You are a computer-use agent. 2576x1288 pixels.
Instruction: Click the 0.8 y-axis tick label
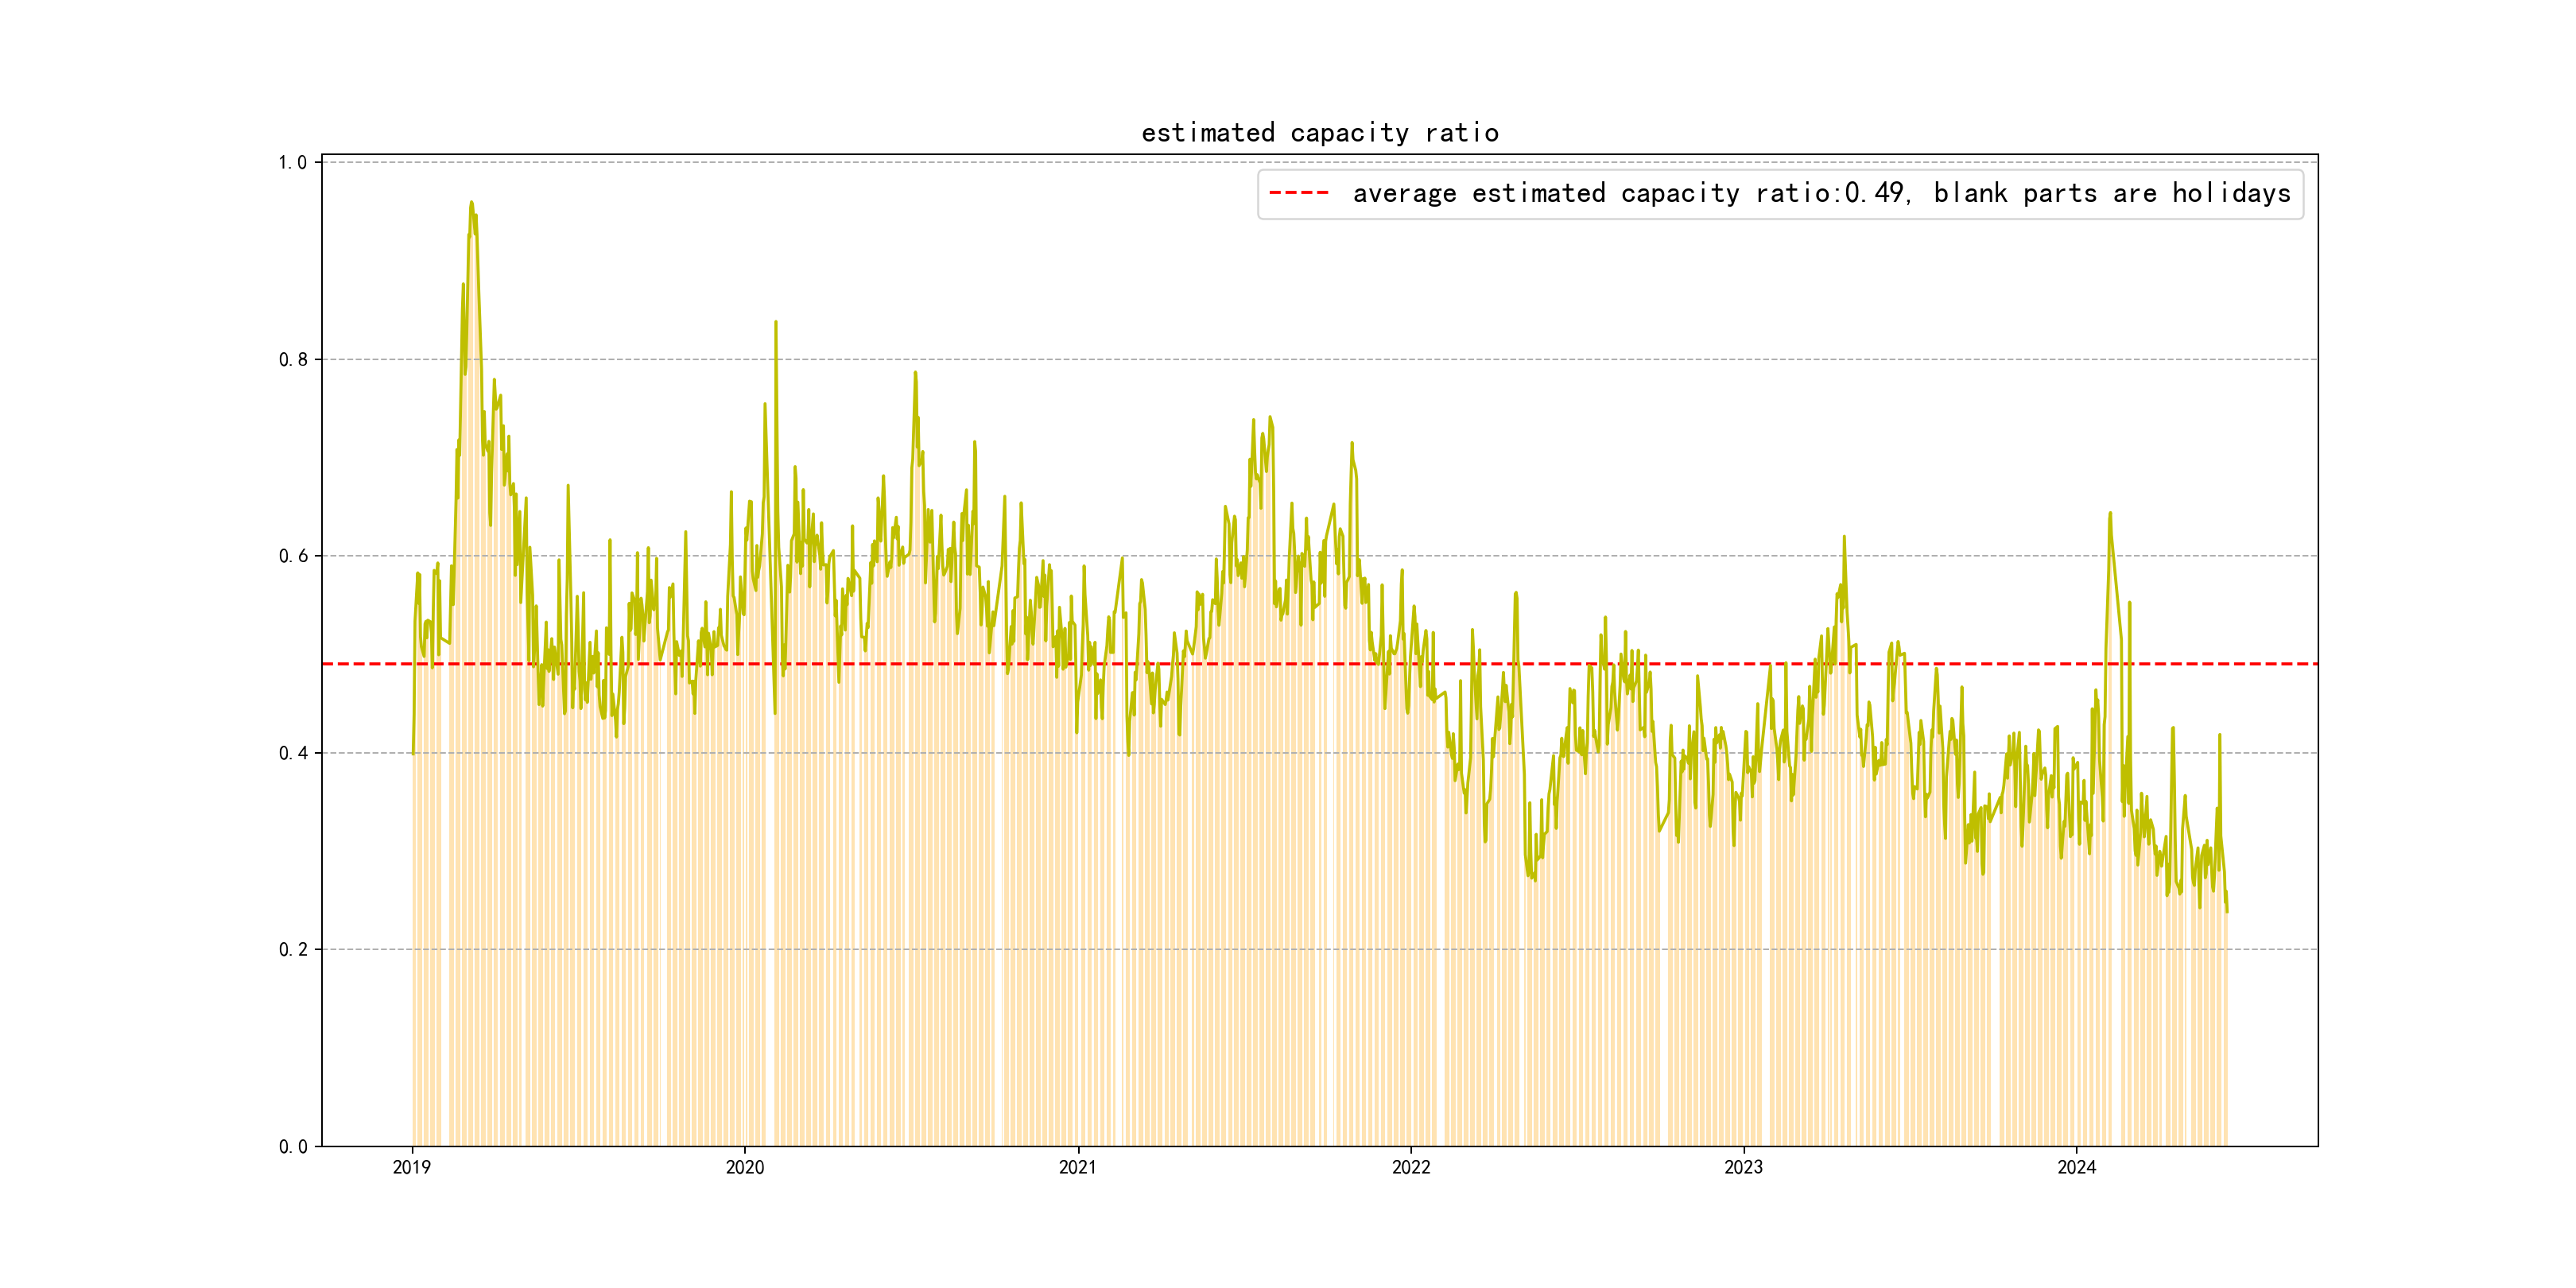click(292, 359)
